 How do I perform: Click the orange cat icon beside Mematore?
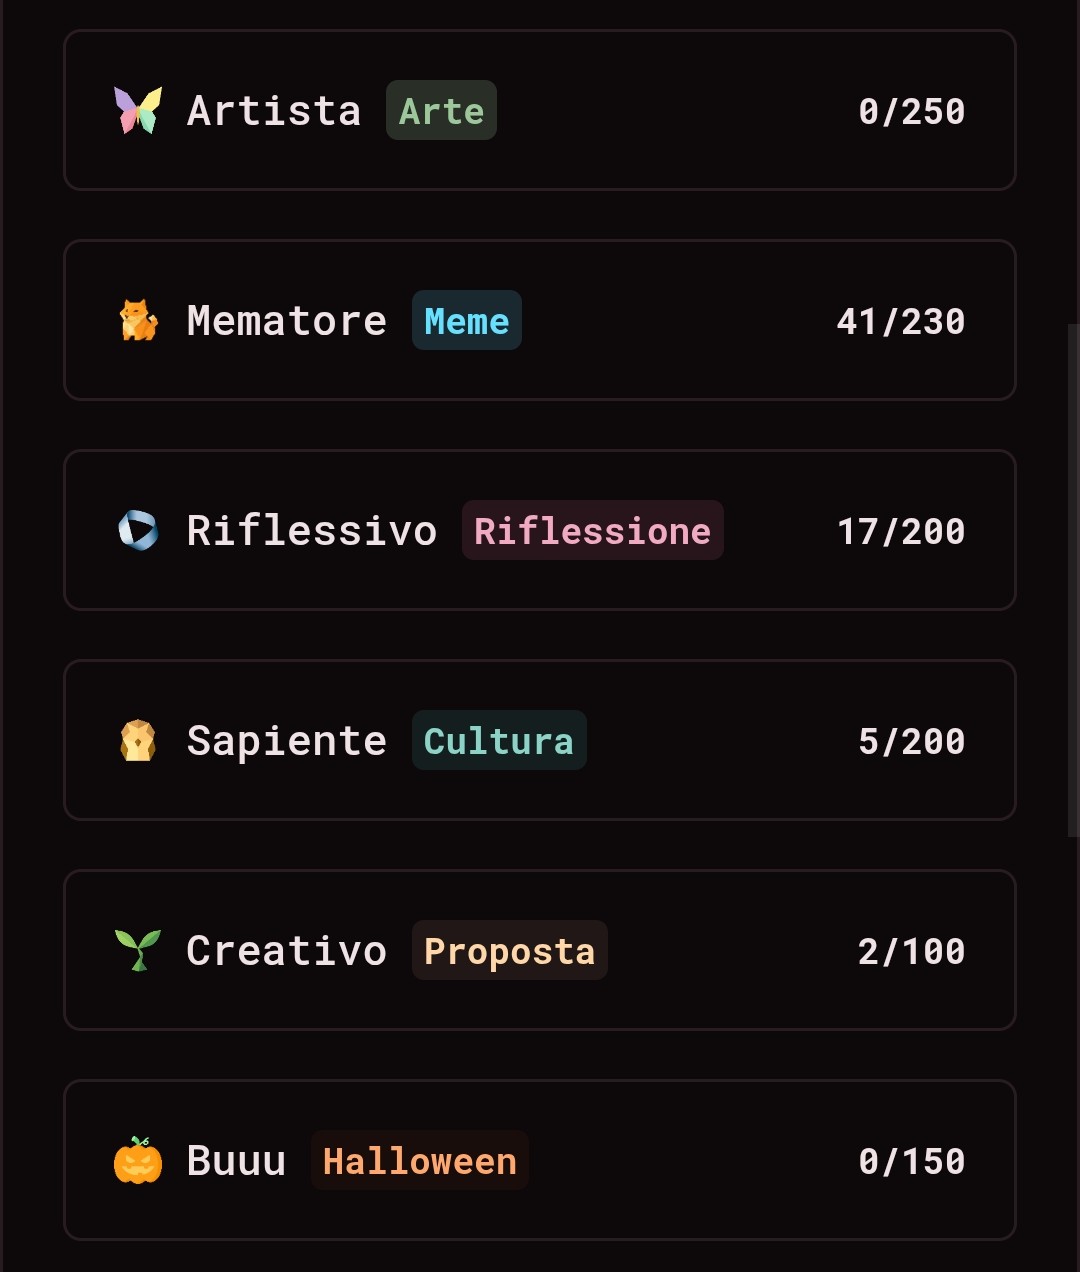138,320
